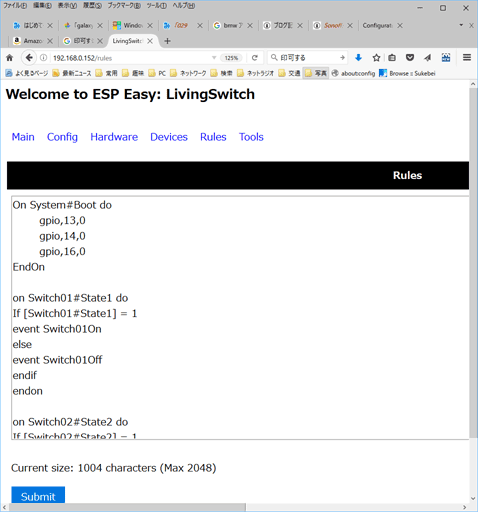Screen dimensions: 478x512
Task: Open the bookmarks library icon
Action: point(392,58)
